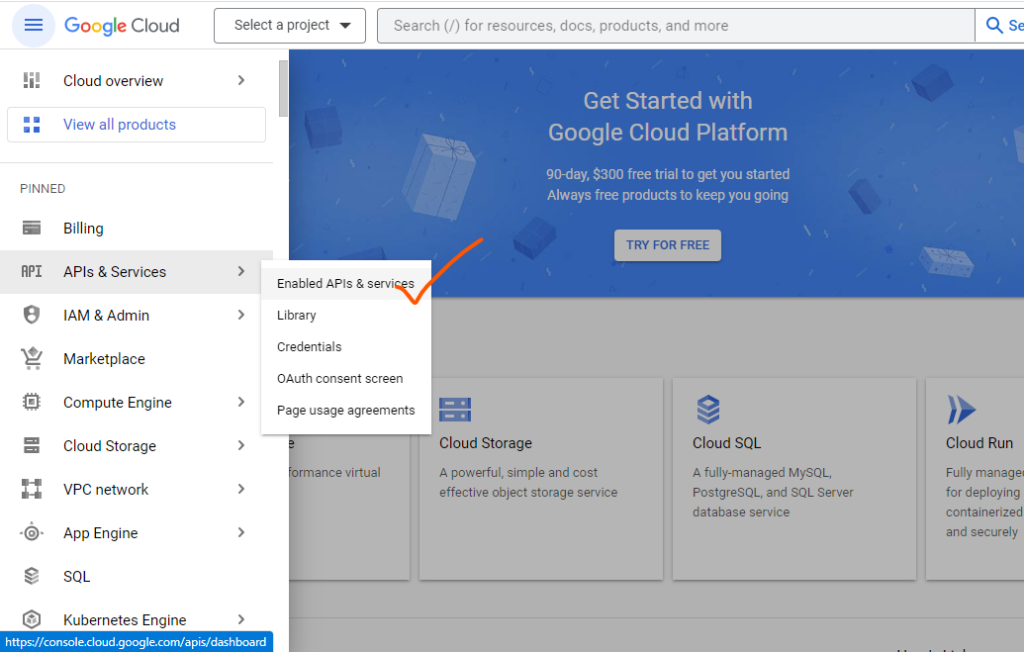1024x652 pixels.
Task: Click the Marketplace cart icon
Action: [31, 358]
